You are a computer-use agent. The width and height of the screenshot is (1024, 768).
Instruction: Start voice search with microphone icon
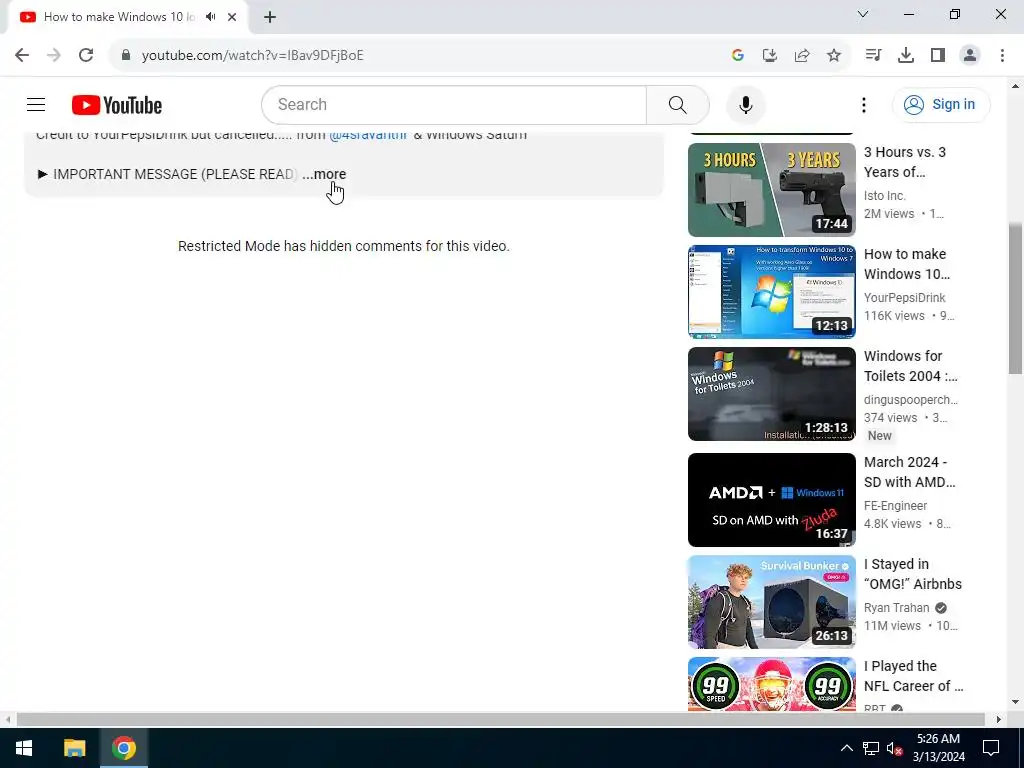coord(745,104)
